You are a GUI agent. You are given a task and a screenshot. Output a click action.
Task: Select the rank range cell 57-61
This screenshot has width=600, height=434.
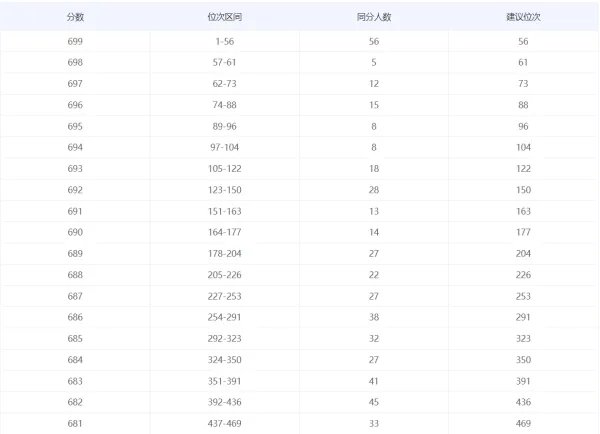pos(224,62)
